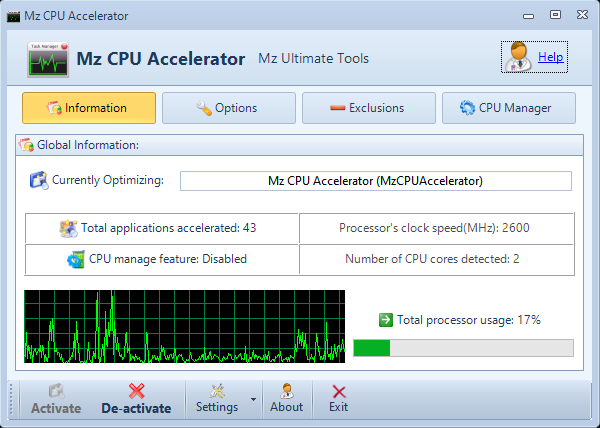This screenshot has width=600, height=428.
Task: Click the Task Manager heartbeat logo icon
Action: [x=48, y=60]
